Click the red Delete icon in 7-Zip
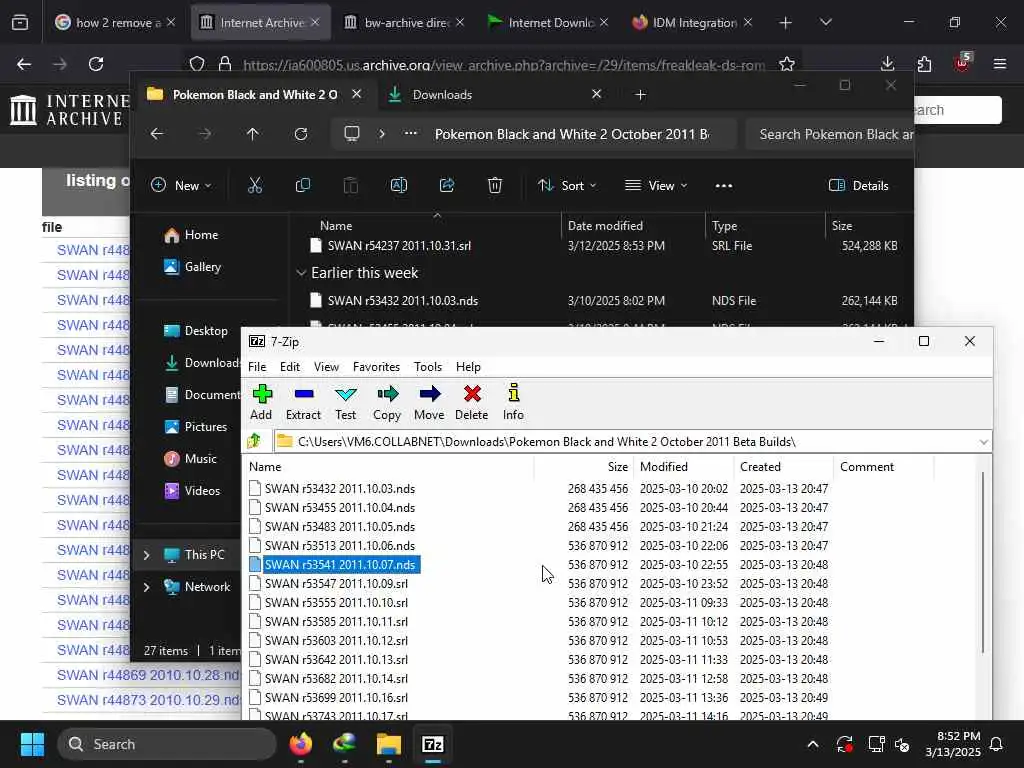Image resolution: width=1024 pixels, height=768 pixels. (x=472, y=402)
